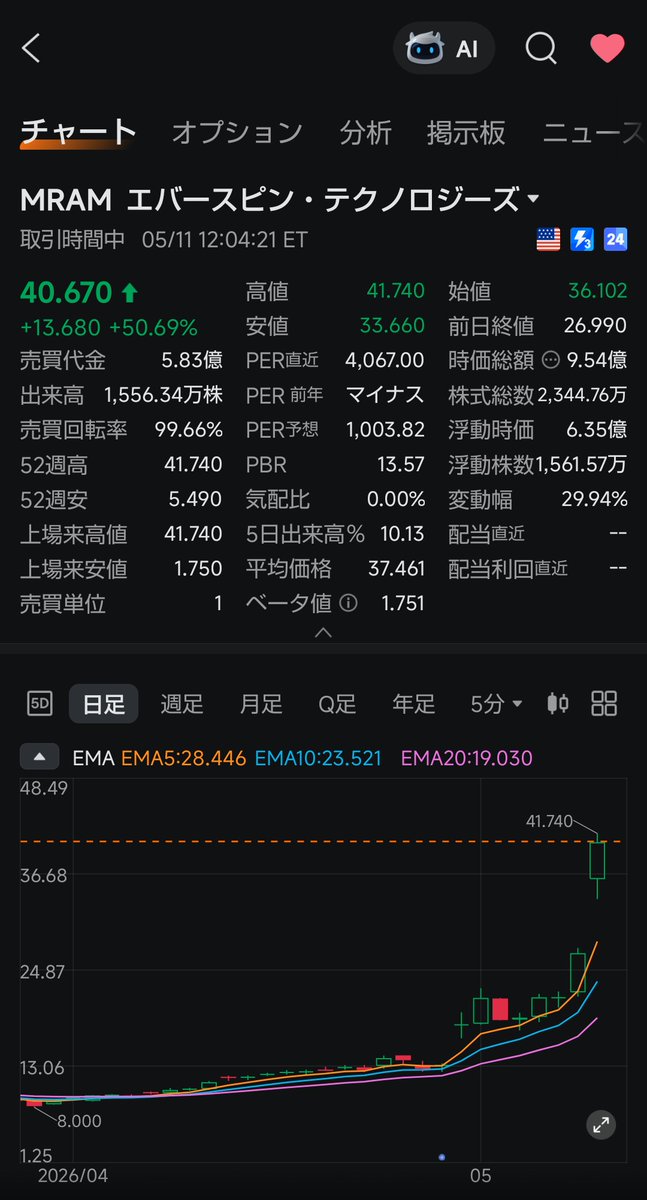Tap the EMA20:19.030 value

466,758
